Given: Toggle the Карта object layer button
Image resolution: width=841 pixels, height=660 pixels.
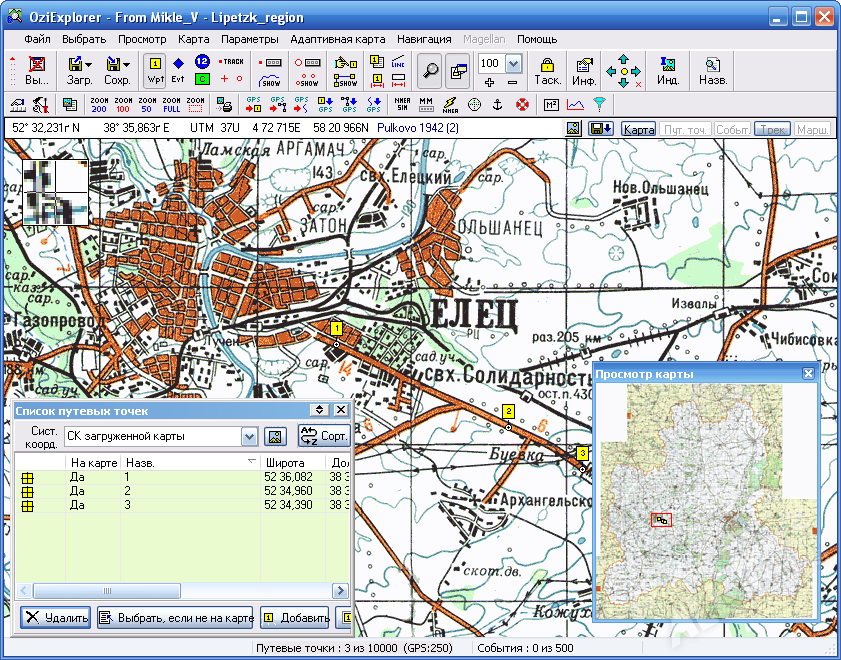Looking at the screenshot, I should 637,129.
